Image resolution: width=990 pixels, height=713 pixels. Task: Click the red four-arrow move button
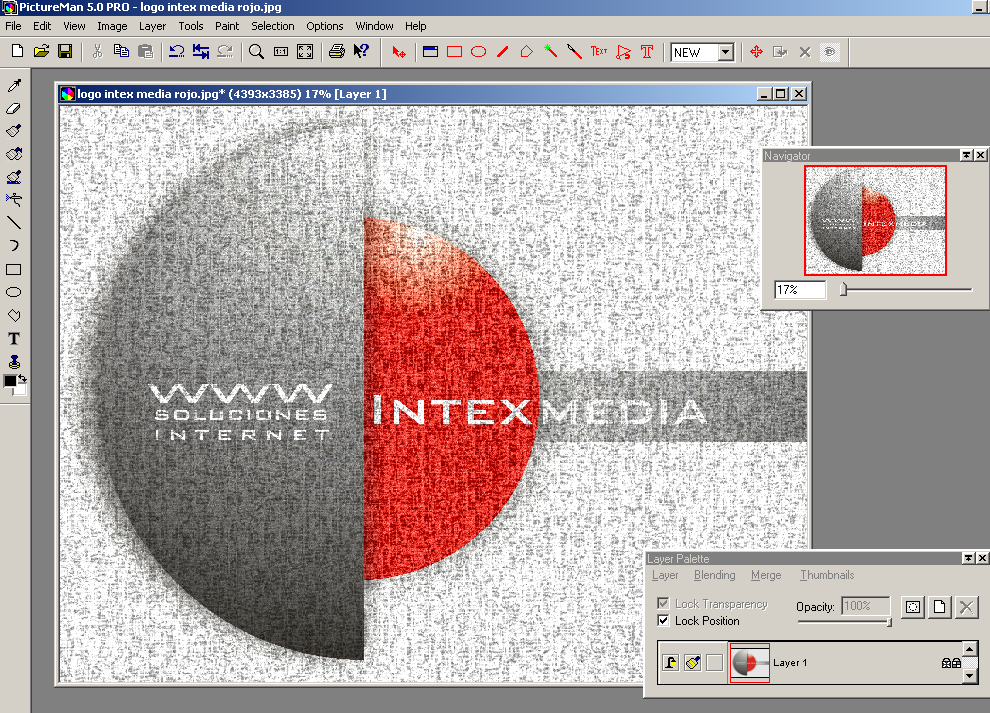(756, 52)
